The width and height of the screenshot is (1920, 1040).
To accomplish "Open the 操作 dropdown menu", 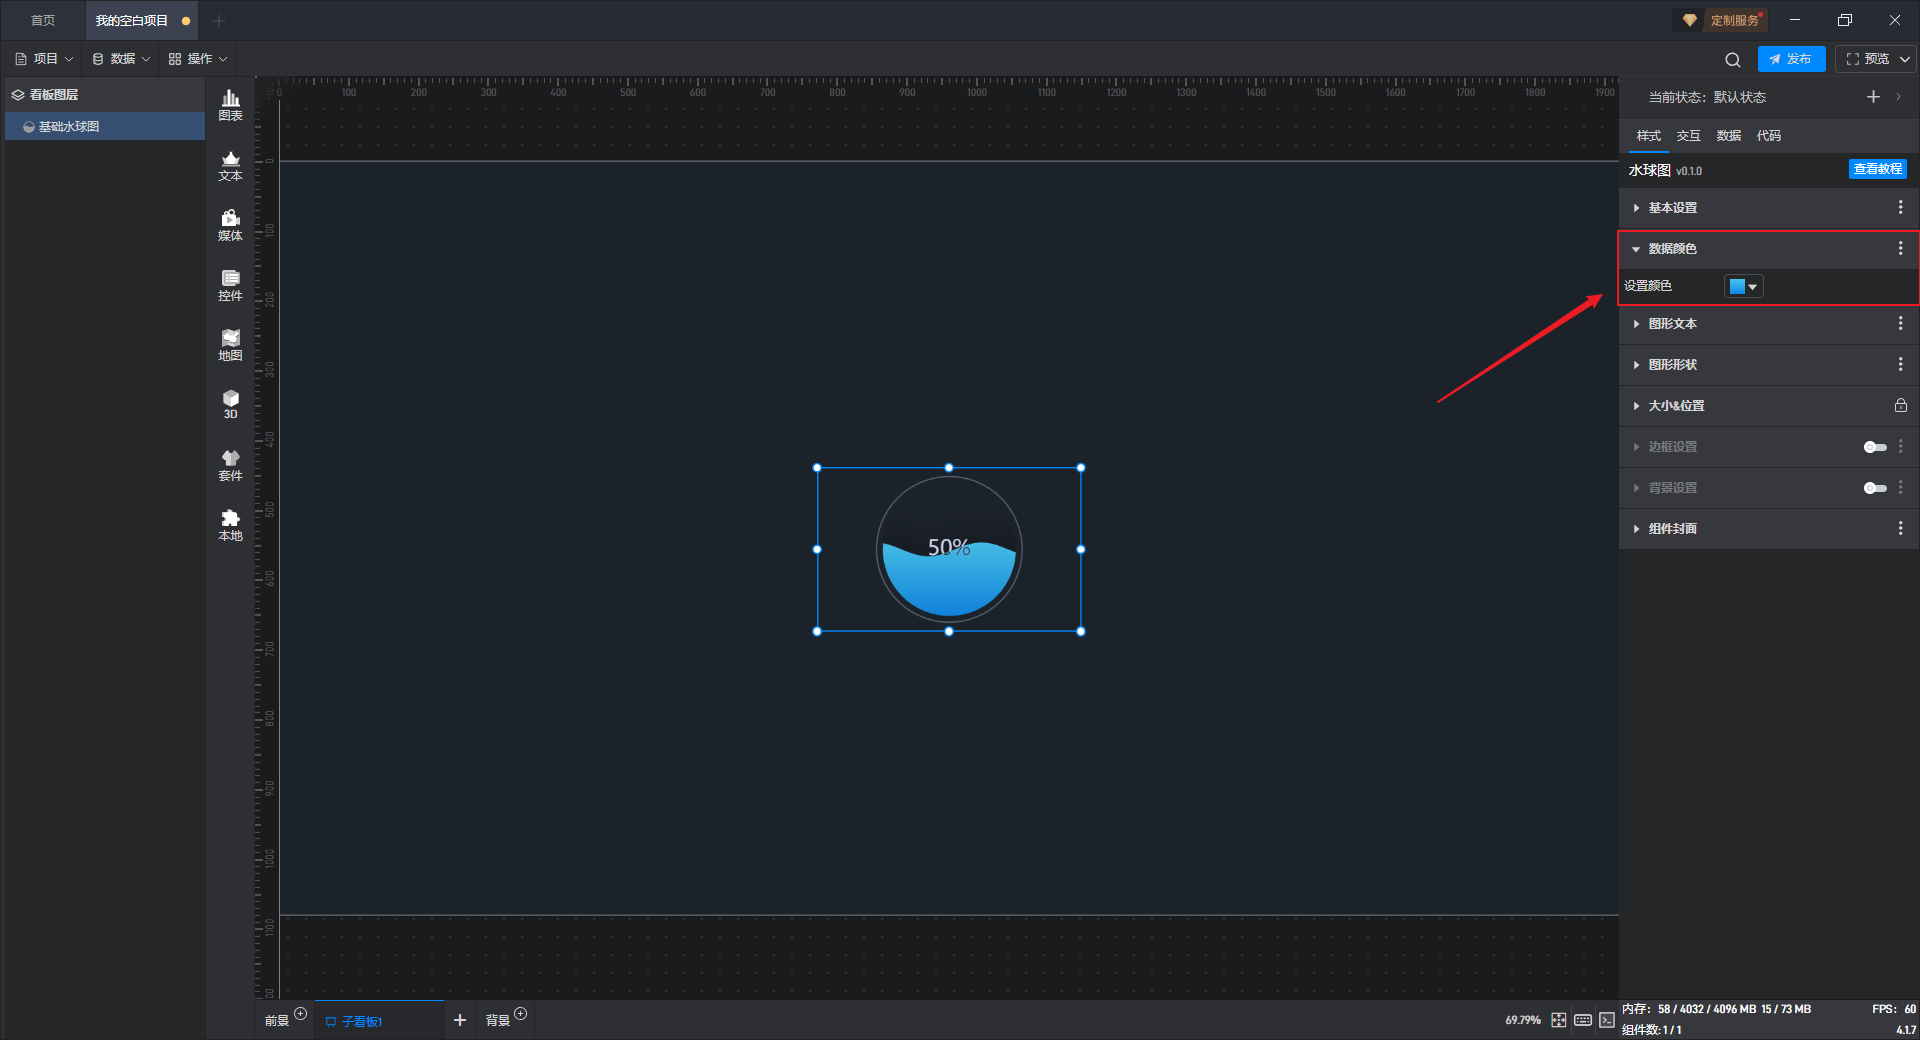I will 198,59.
